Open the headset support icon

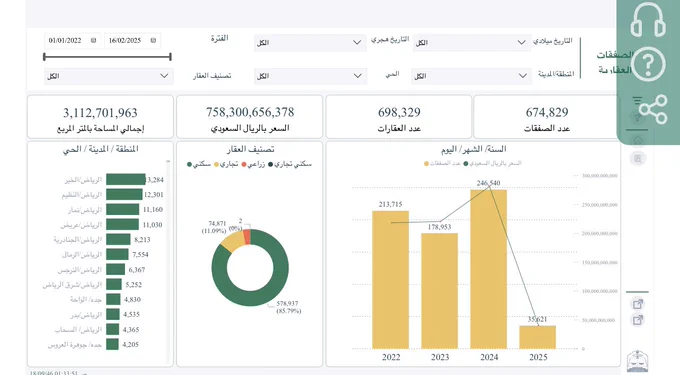tap(648, 20)
